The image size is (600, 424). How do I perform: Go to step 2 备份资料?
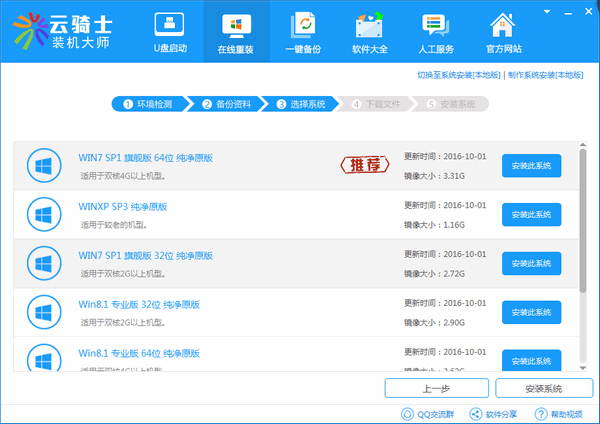[x=227, y=104]
